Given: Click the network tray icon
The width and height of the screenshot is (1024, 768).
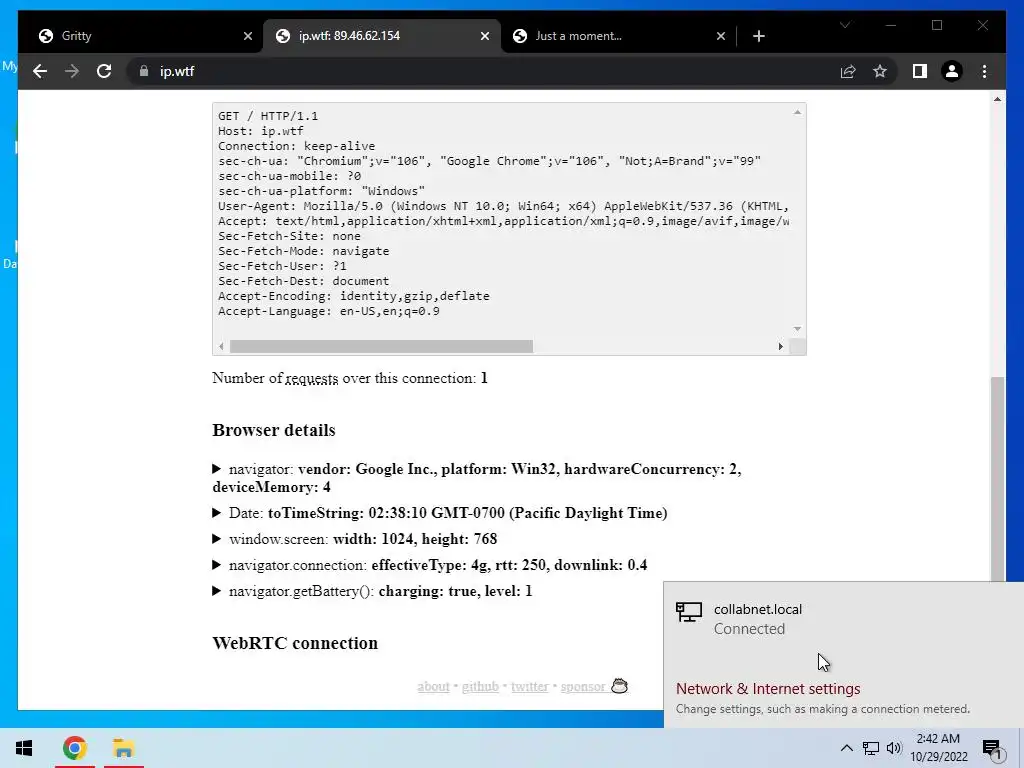Looking at the screenshot, I should [x=871, y=748].
